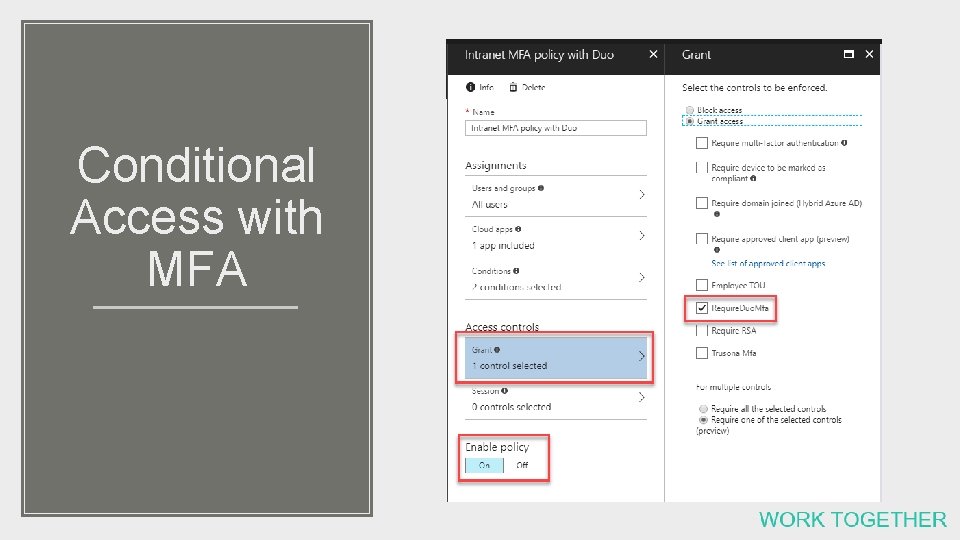This screenshot has height=540, width=960.
Task: Click info icon beside multi-factor authentication
Action: 844,143
